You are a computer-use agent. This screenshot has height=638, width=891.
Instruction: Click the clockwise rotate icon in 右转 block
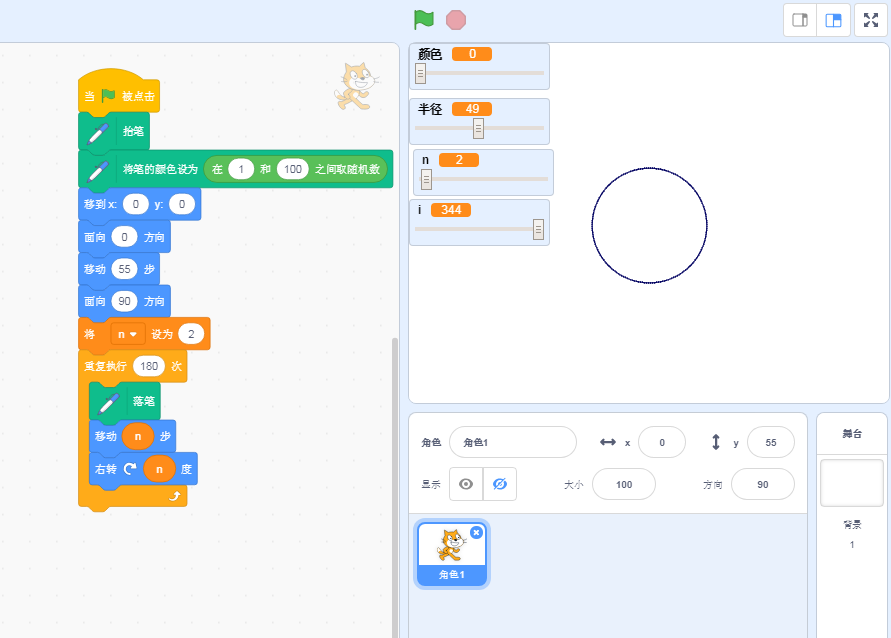[130, 469]
